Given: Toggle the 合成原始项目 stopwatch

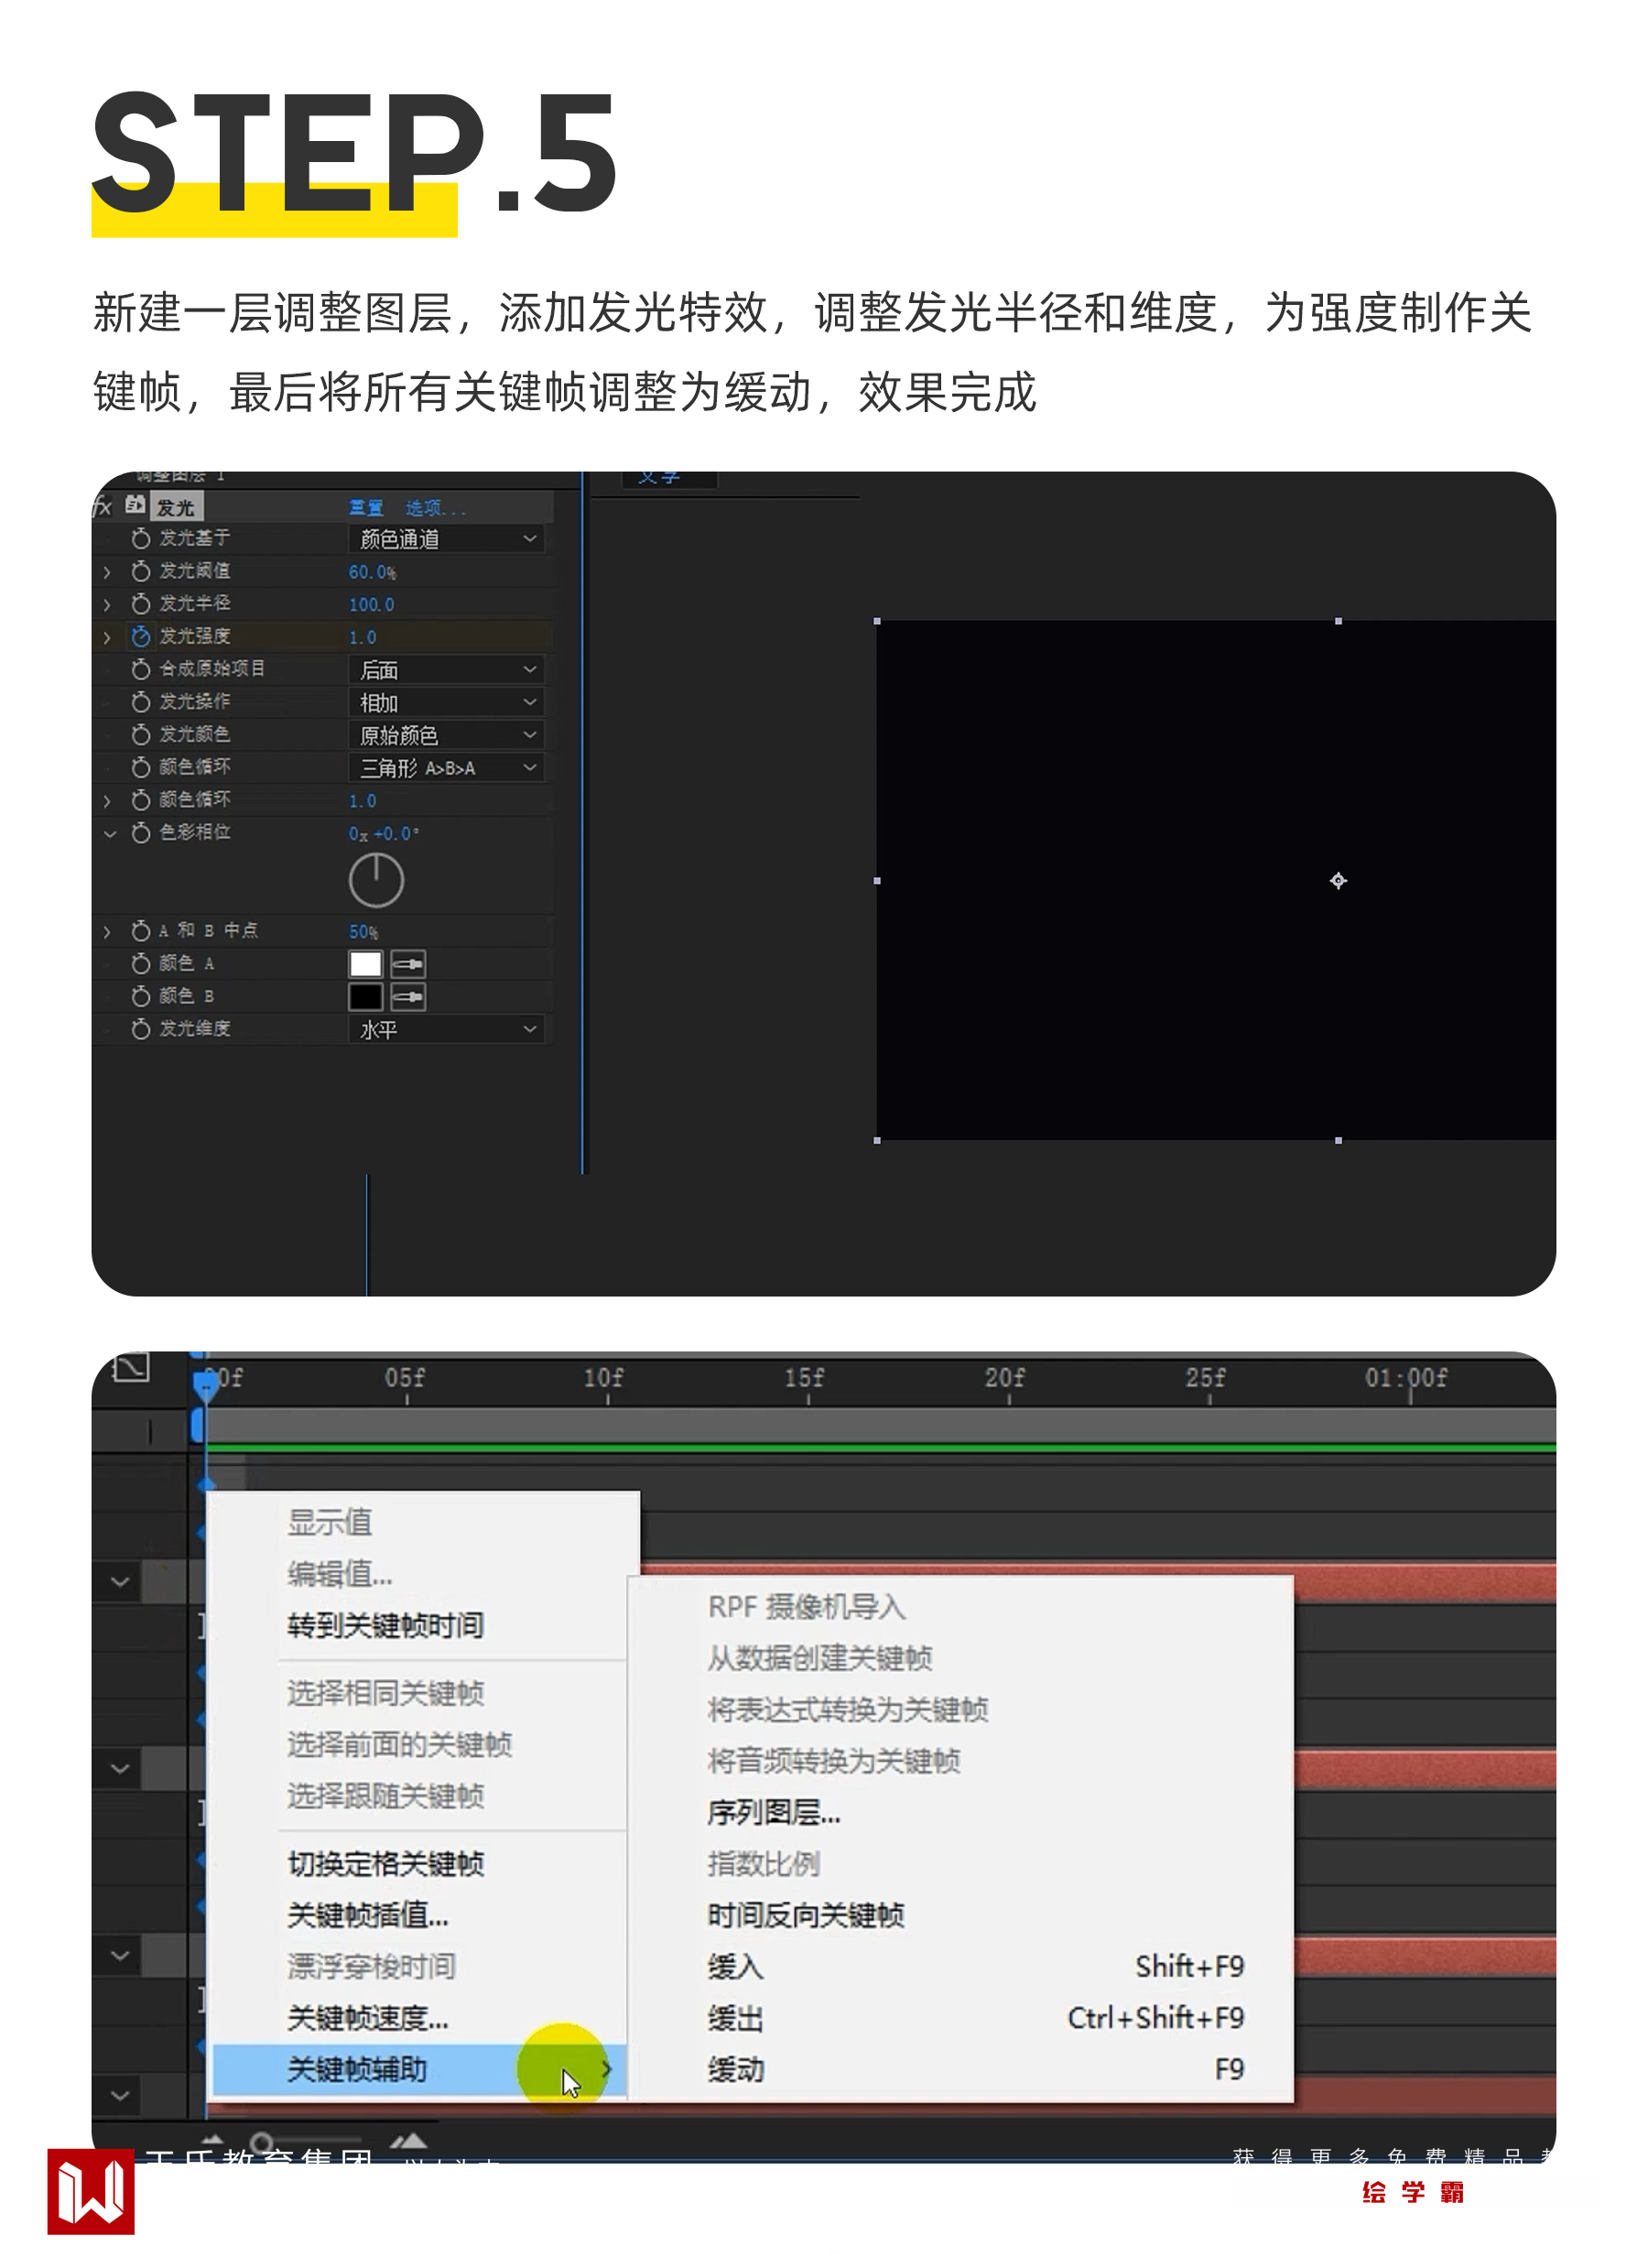Looking at the screenshot, I should [141, 669].
